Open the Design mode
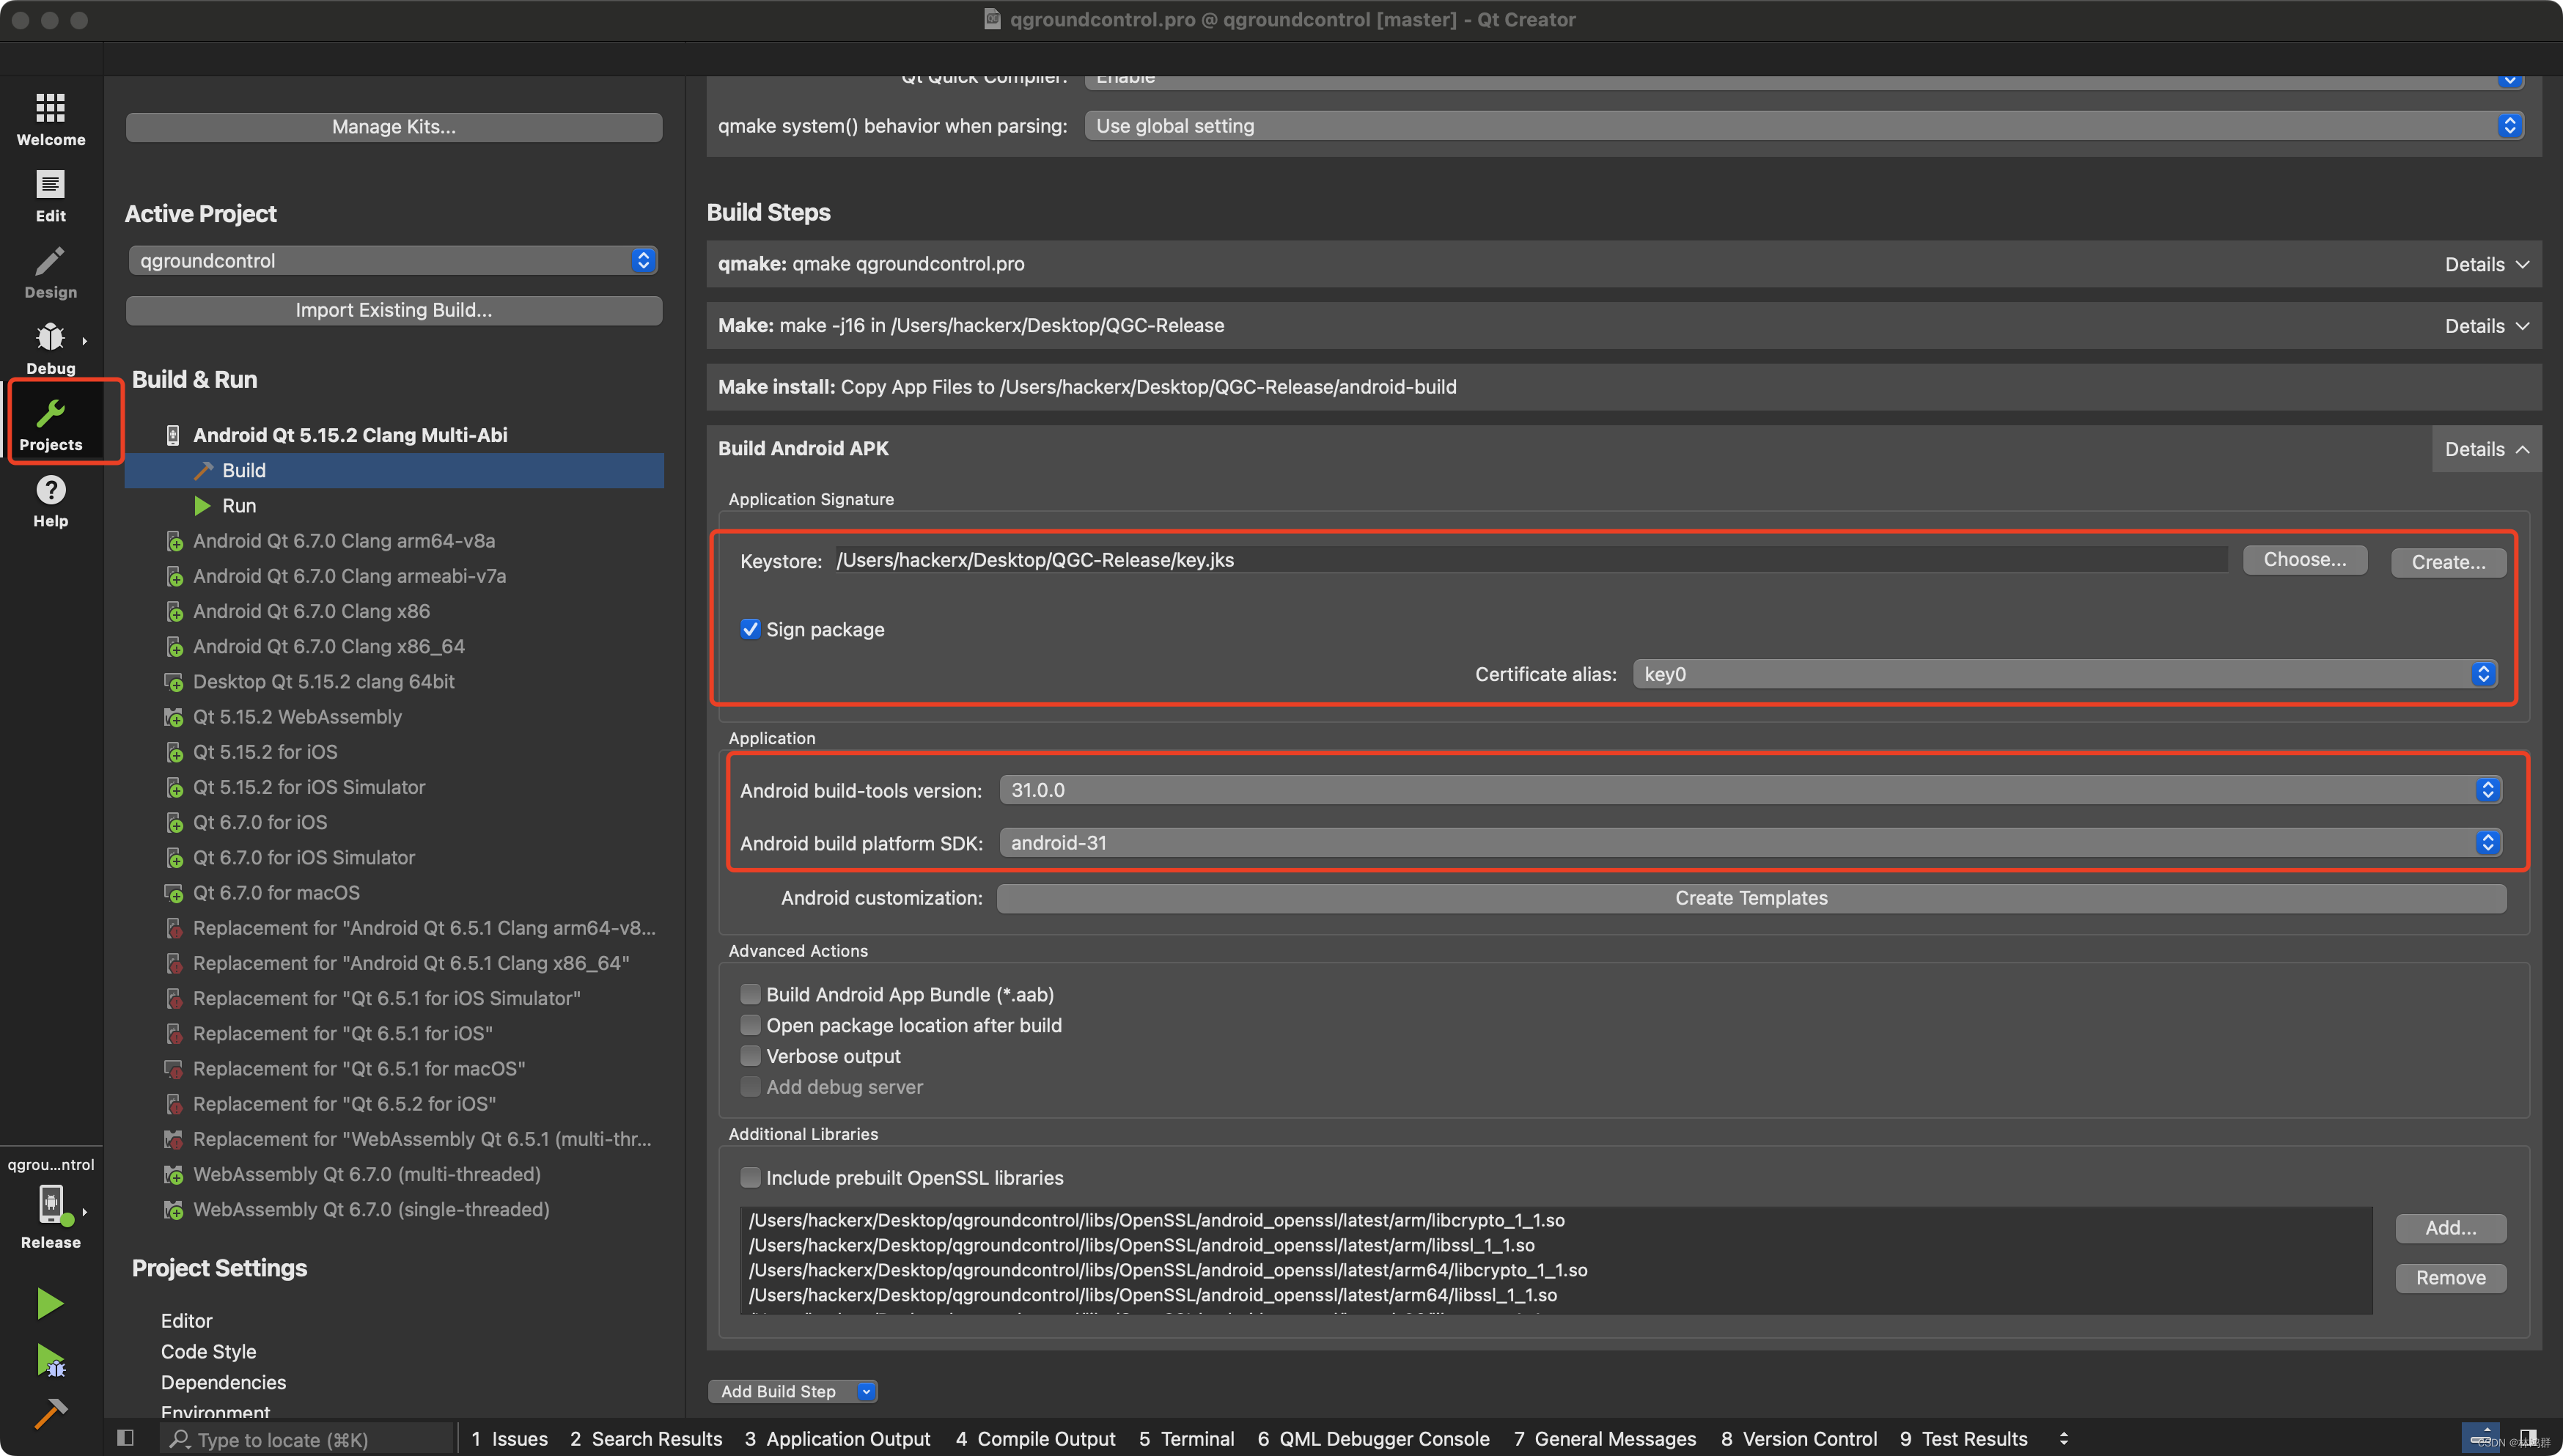 pos(50,272)
